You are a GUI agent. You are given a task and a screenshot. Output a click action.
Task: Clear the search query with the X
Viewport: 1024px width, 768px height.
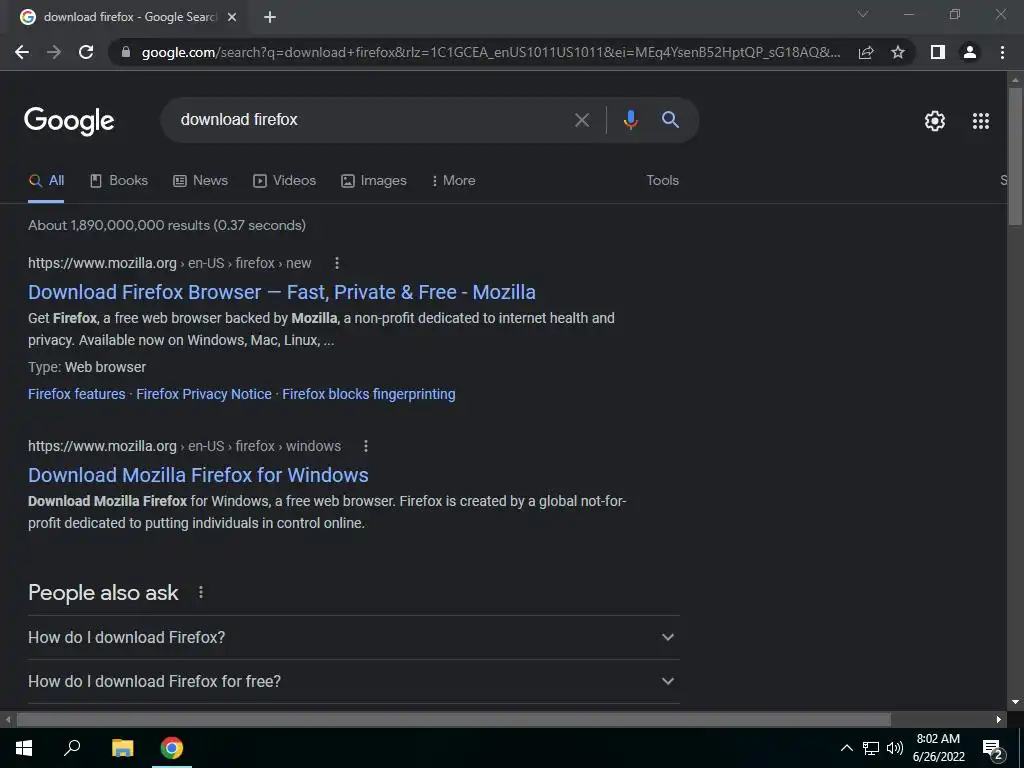coord(581,120)
